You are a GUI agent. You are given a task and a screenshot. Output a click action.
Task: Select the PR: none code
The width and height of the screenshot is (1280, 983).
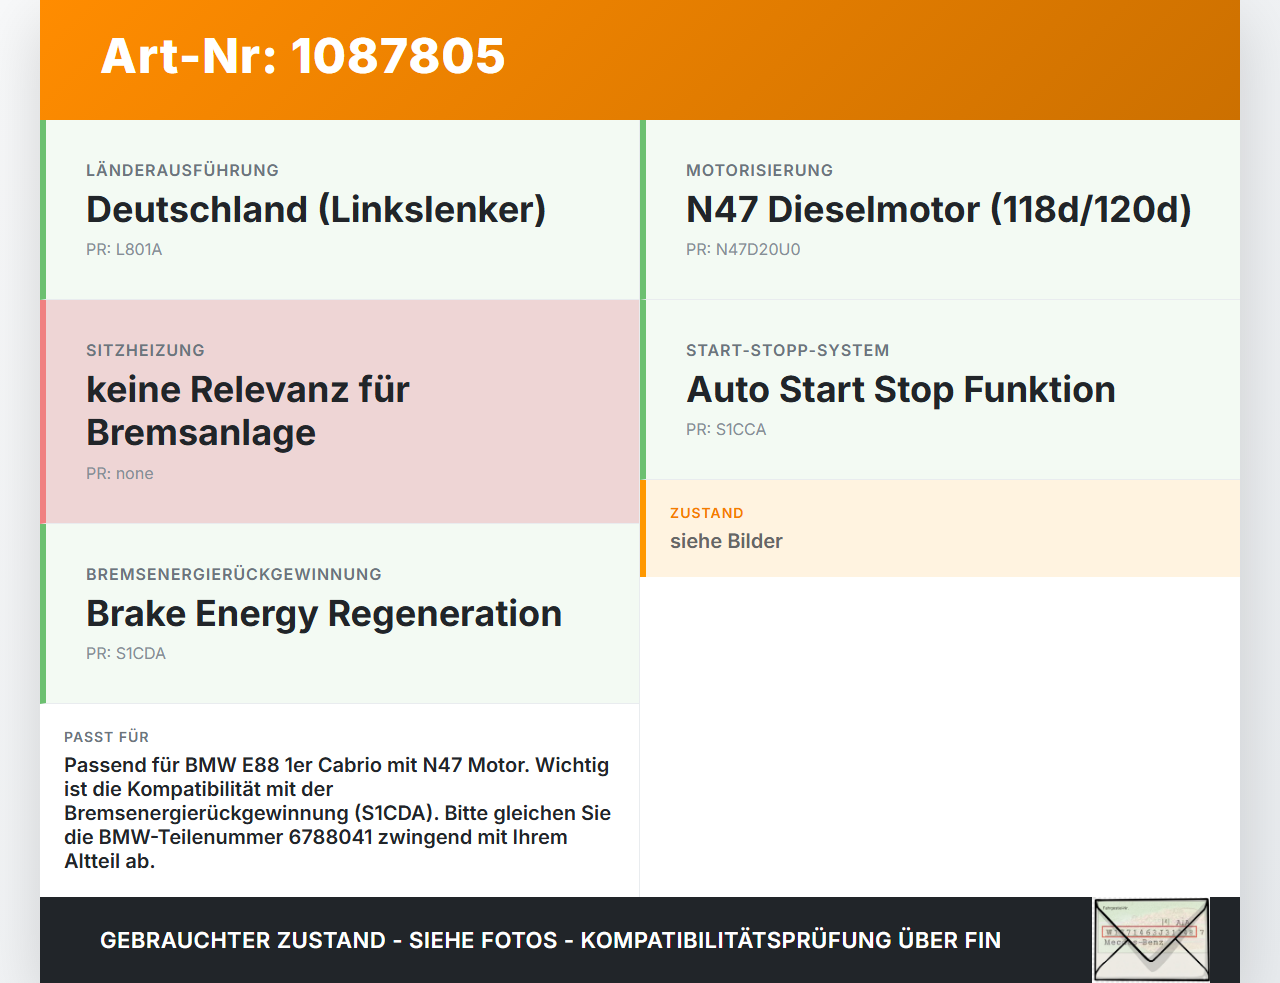pyautogui.click(x=120, y=473)
